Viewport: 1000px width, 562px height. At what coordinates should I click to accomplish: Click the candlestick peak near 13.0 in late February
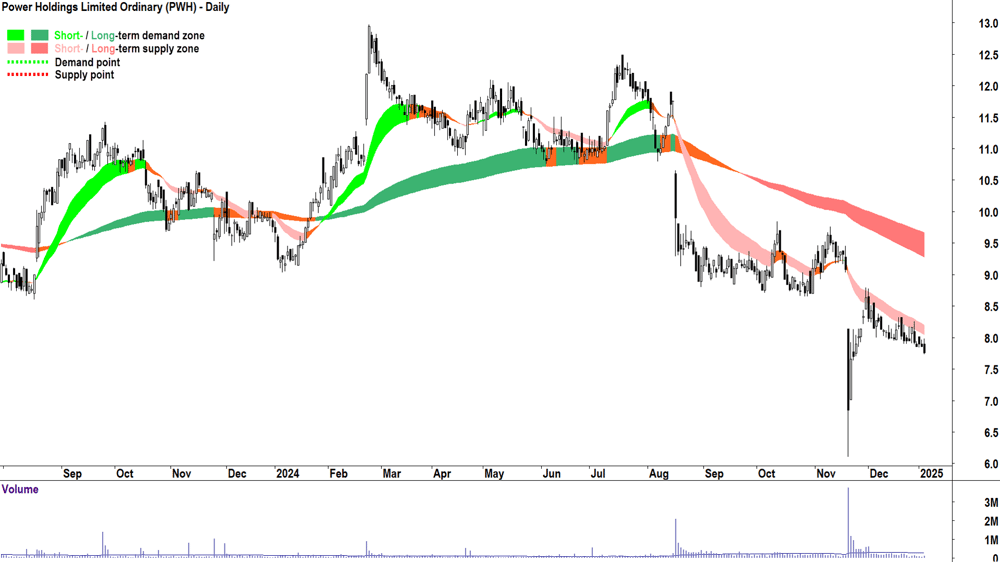(x=369, y=48)
